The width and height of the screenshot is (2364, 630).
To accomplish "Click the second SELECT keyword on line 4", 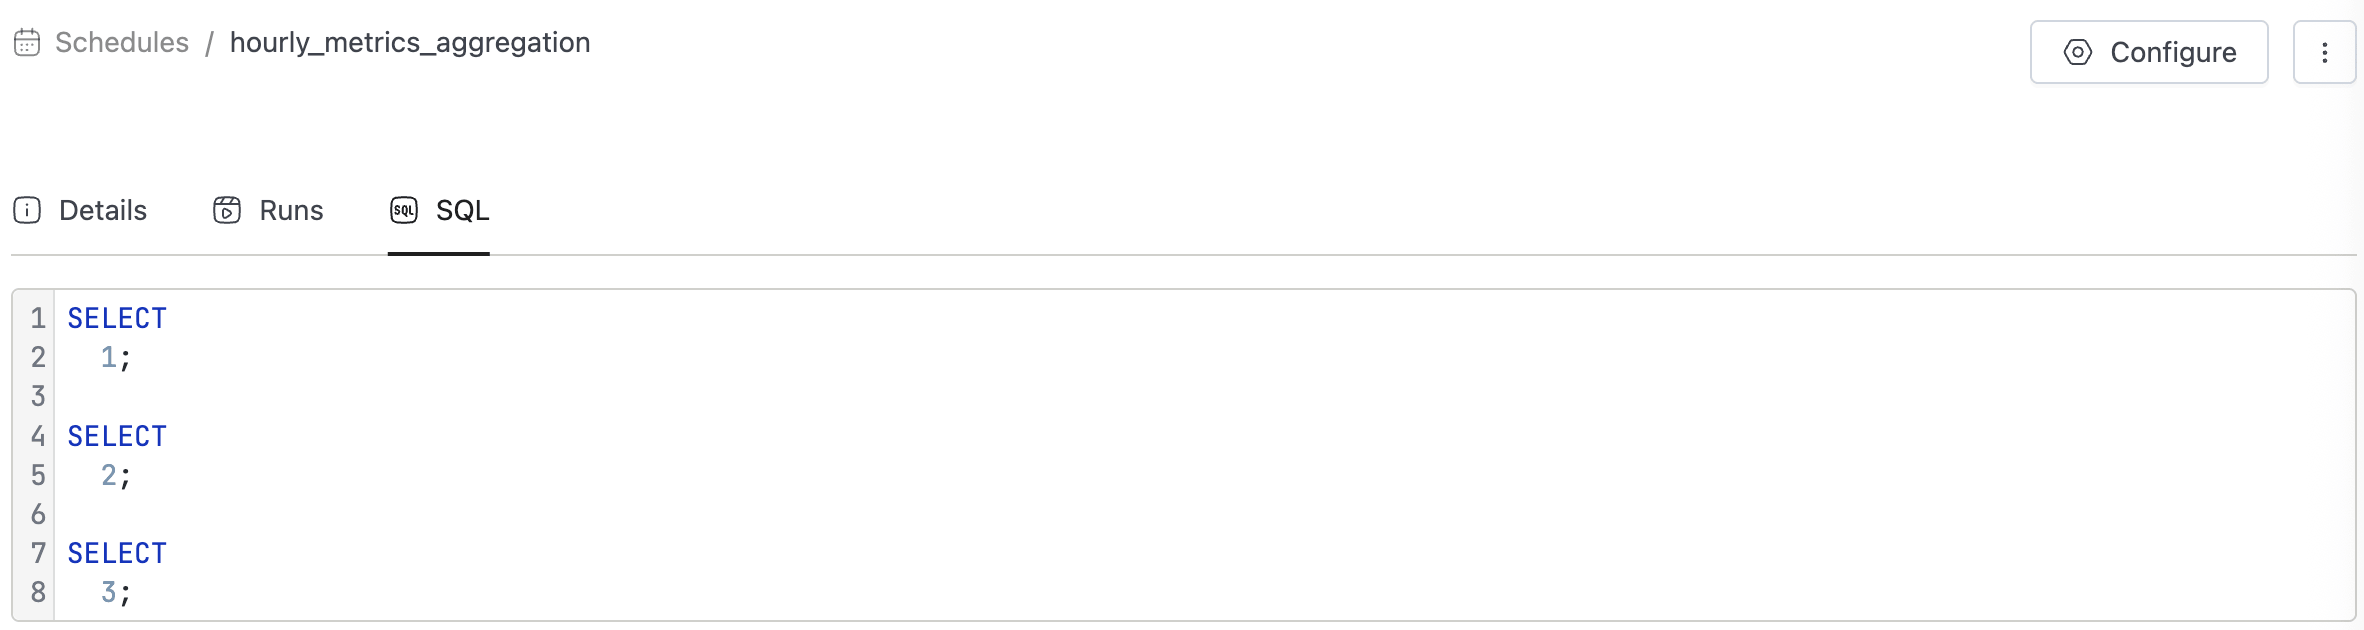I will point(117,437).
